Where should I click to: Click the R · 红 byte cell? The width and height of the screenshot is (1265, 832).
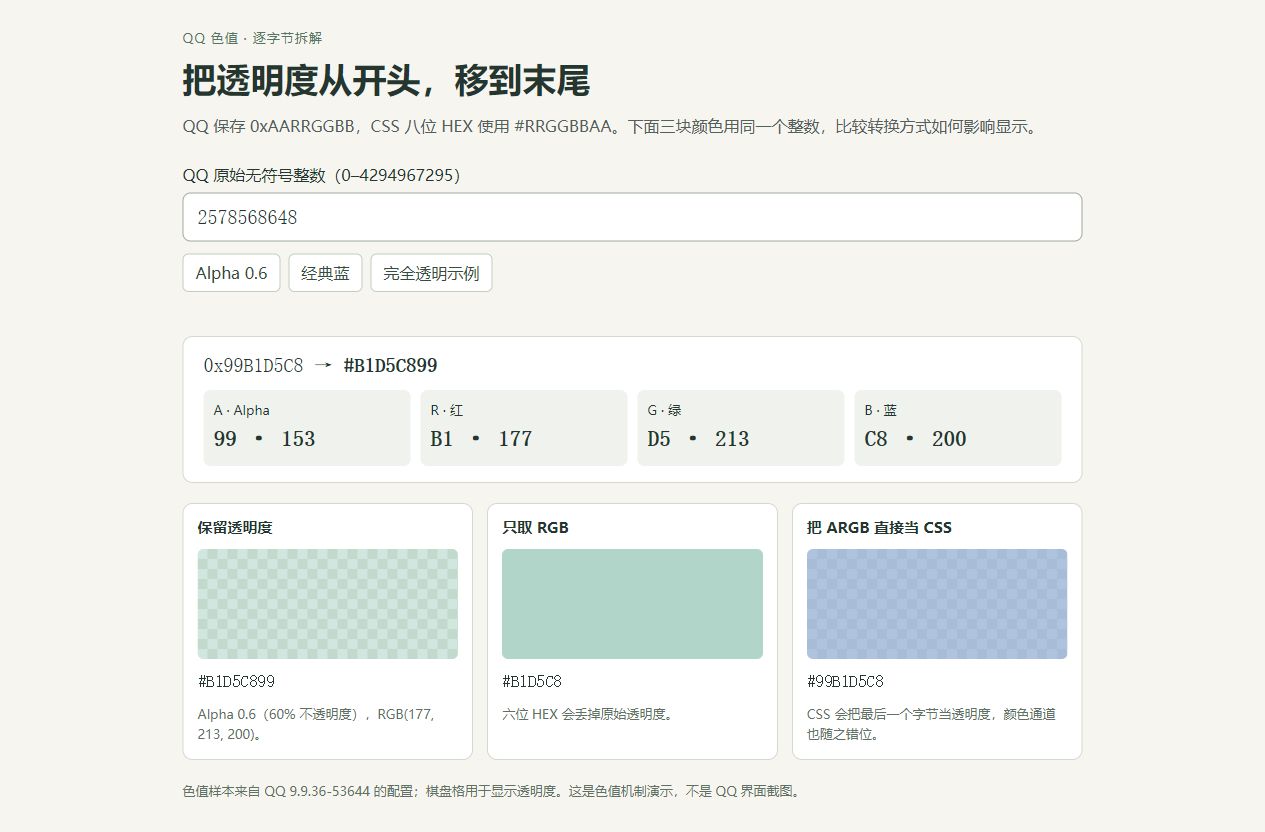[x=524, y=428]
